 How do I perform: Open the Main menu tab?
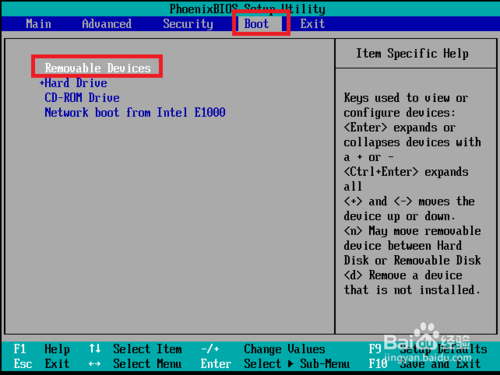pos(39,24)
